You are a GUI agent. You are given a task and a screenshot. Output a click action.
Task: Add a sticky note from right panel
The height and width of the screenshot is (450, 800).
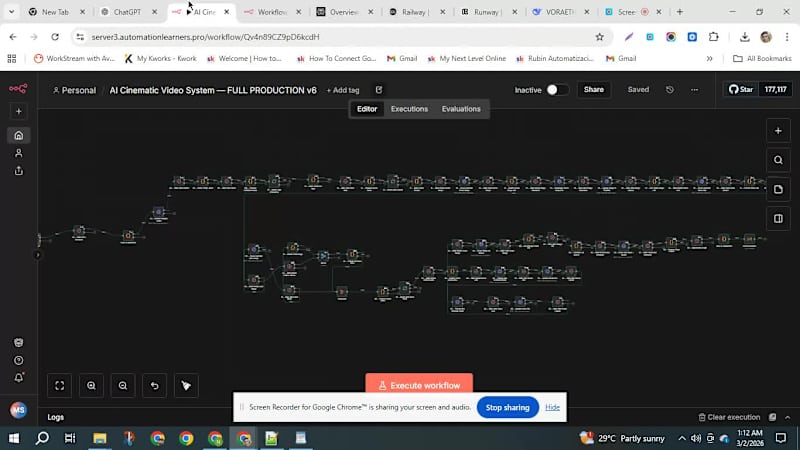[x=778, y=189]
